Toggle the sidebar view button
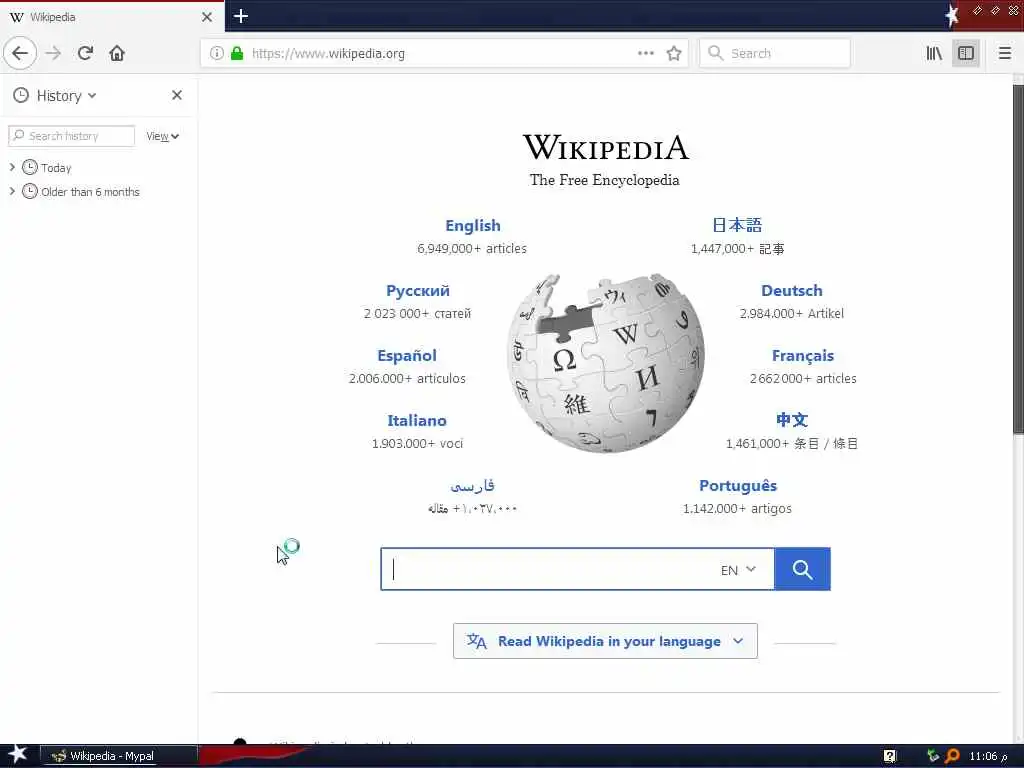This screenshot has height=768, width=1024. [x=966, y=53]
